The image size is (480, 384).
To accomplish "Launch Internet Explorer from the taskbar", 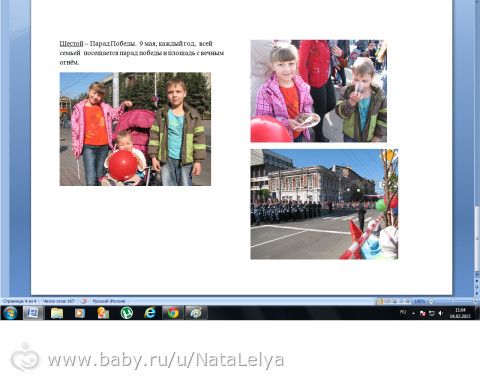I will click(x=150, y=313).
